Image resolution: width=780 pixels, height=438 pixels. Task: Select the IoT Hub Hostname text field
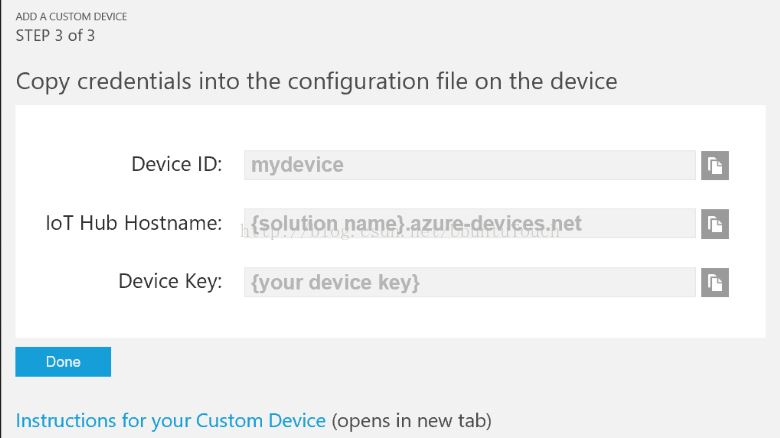(469, 223)
